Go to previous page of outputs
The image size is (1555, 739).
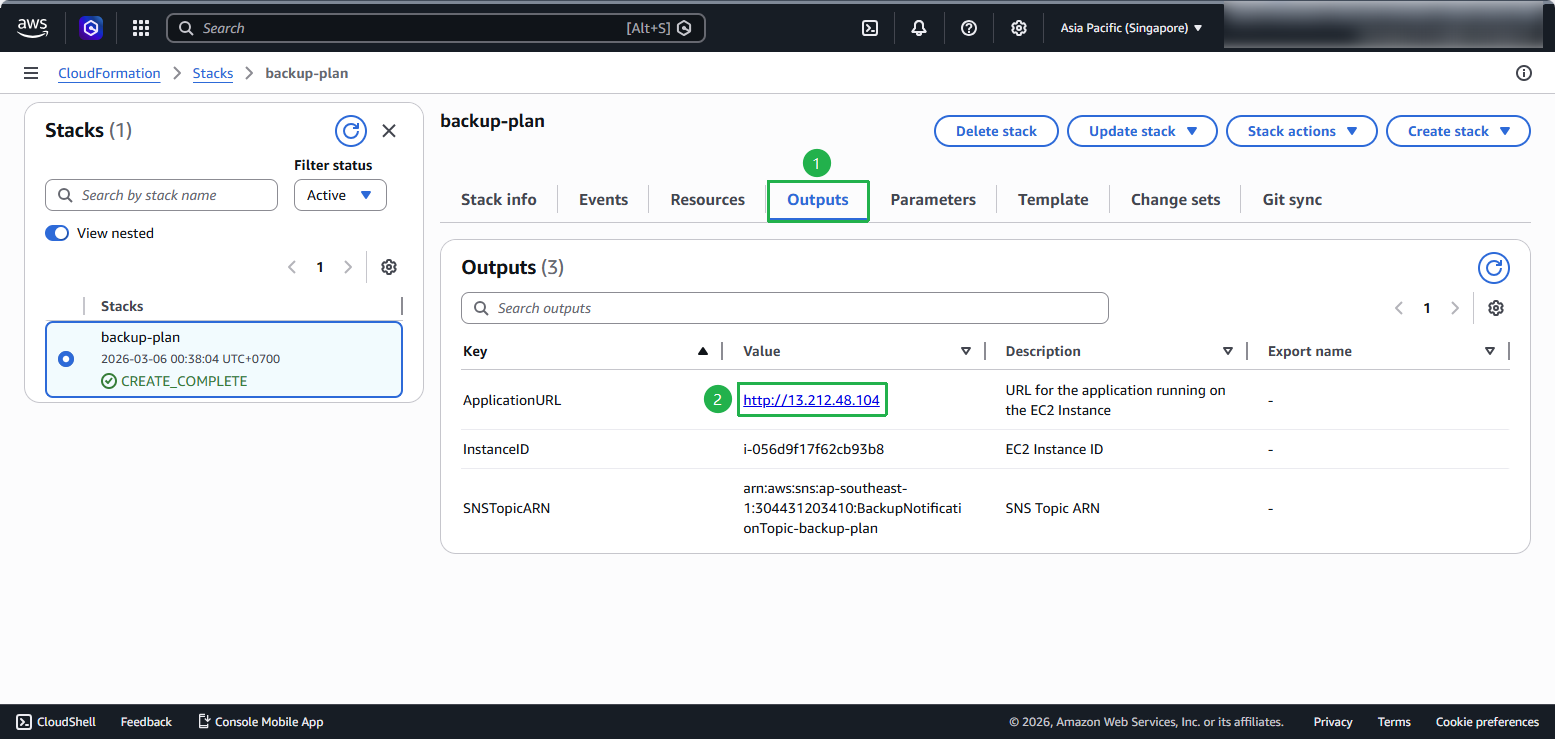[1399, 308]
